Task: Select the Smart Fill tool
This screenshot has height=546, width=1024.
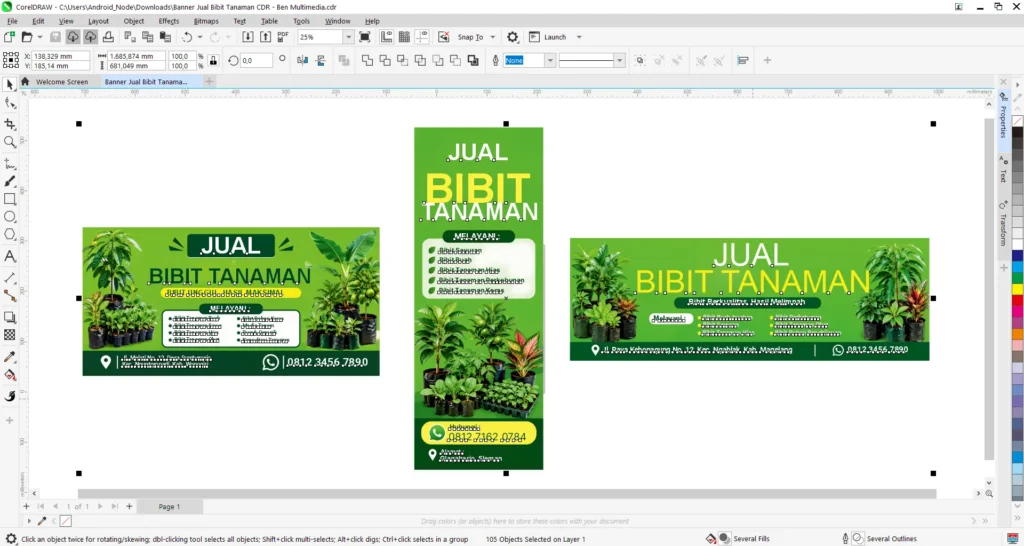Action: click(10, 396)
